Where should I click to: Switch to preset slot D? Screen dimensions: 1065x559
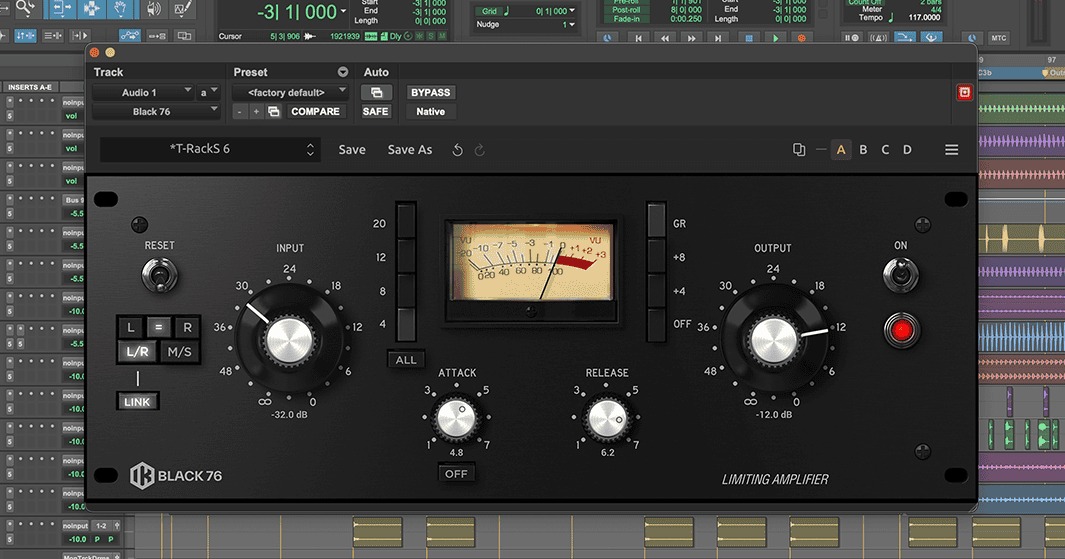click(907, 149)
